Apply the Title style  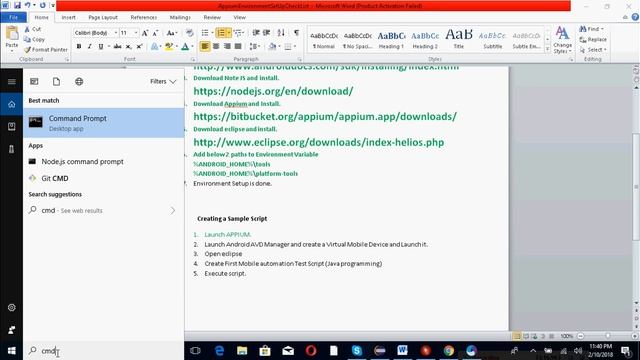459,40
